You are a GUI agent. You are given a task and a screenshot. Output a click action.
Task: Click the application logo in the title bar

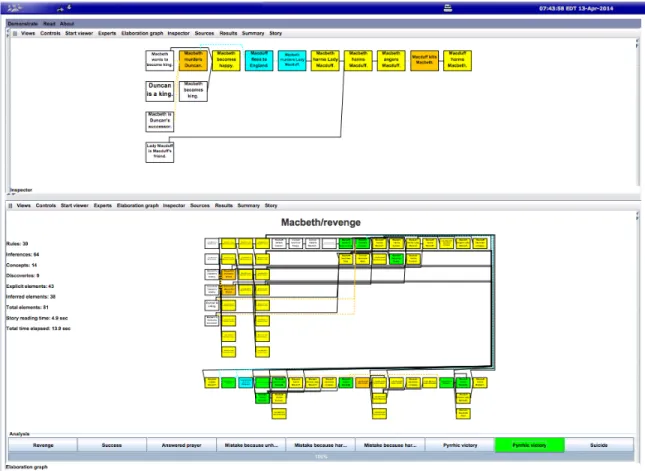coord(15,7)
